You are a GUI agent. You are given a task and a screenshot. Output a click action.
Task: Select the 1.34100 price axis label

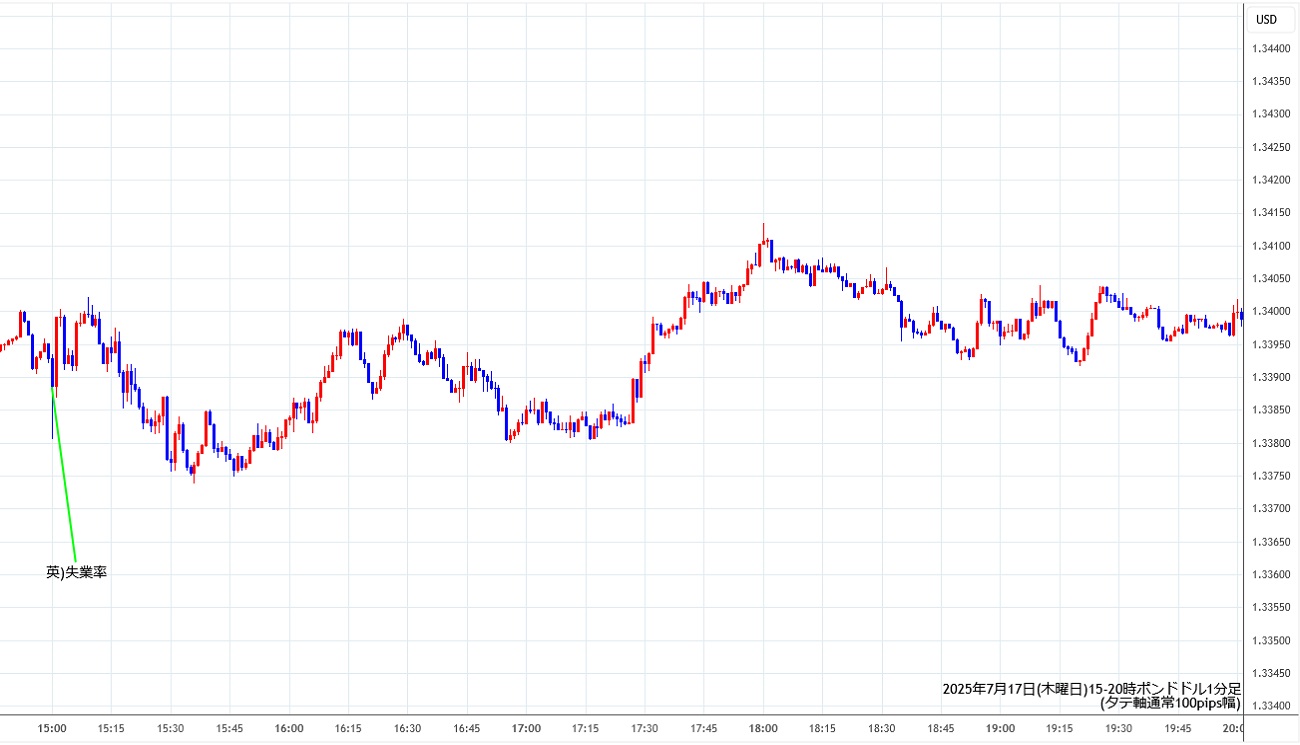click(x=1272, y=246)
